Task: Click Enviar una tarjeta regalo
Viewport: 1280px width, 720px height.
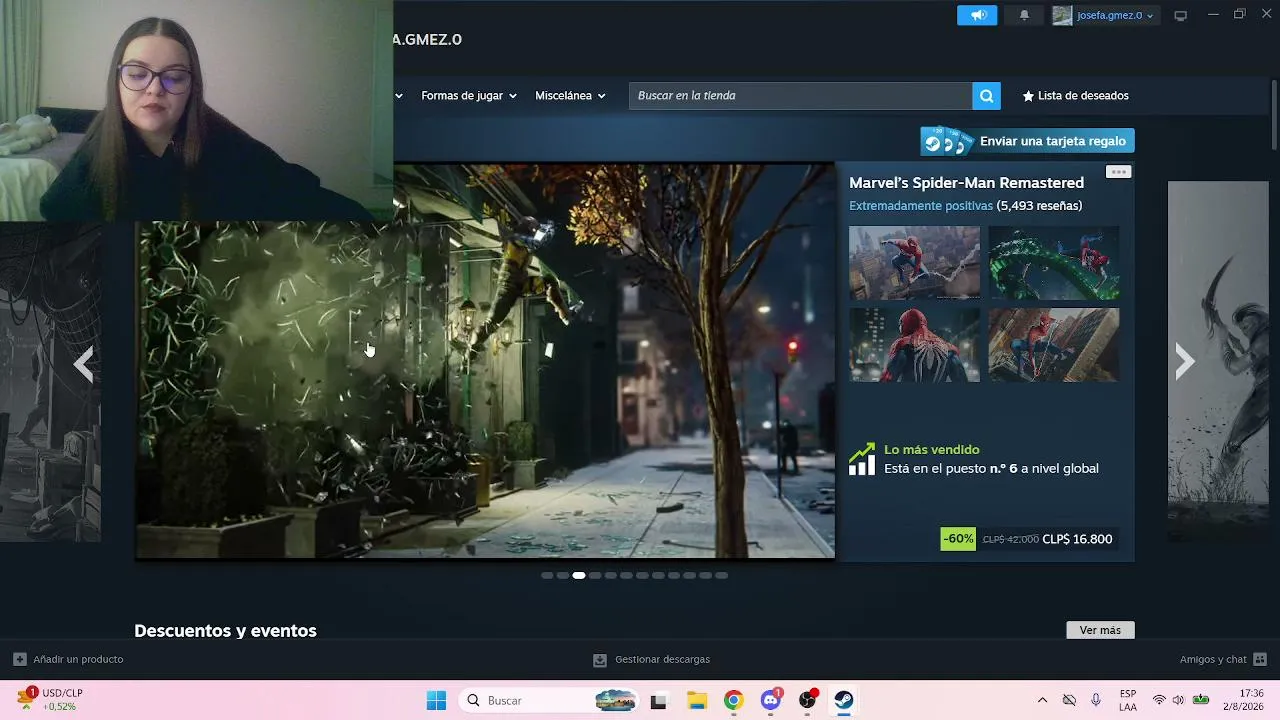Action: coord(1028,141)
